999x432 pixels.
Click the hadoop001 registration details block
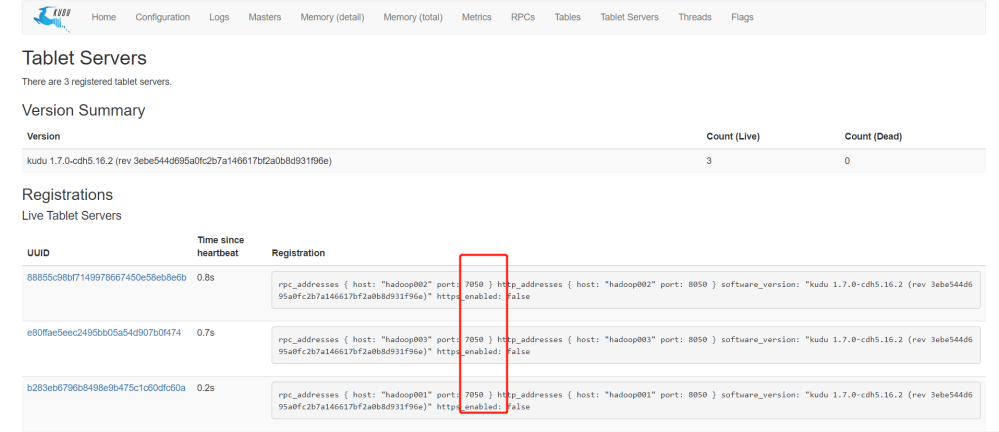(x=626, y=400)
